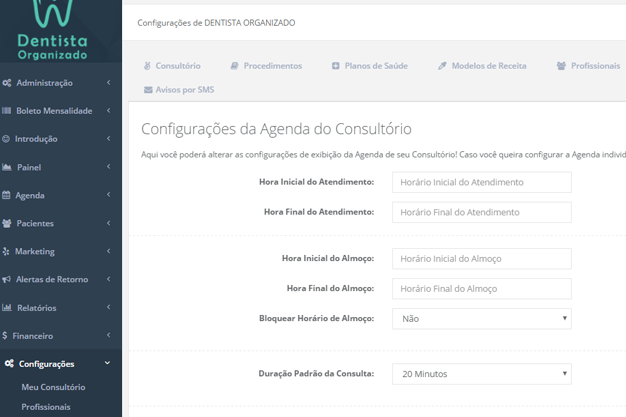The height and width of the screenshot is (417, 626).
Task: Open the Alertas de Retorno menu
Action: coord(61,279)
